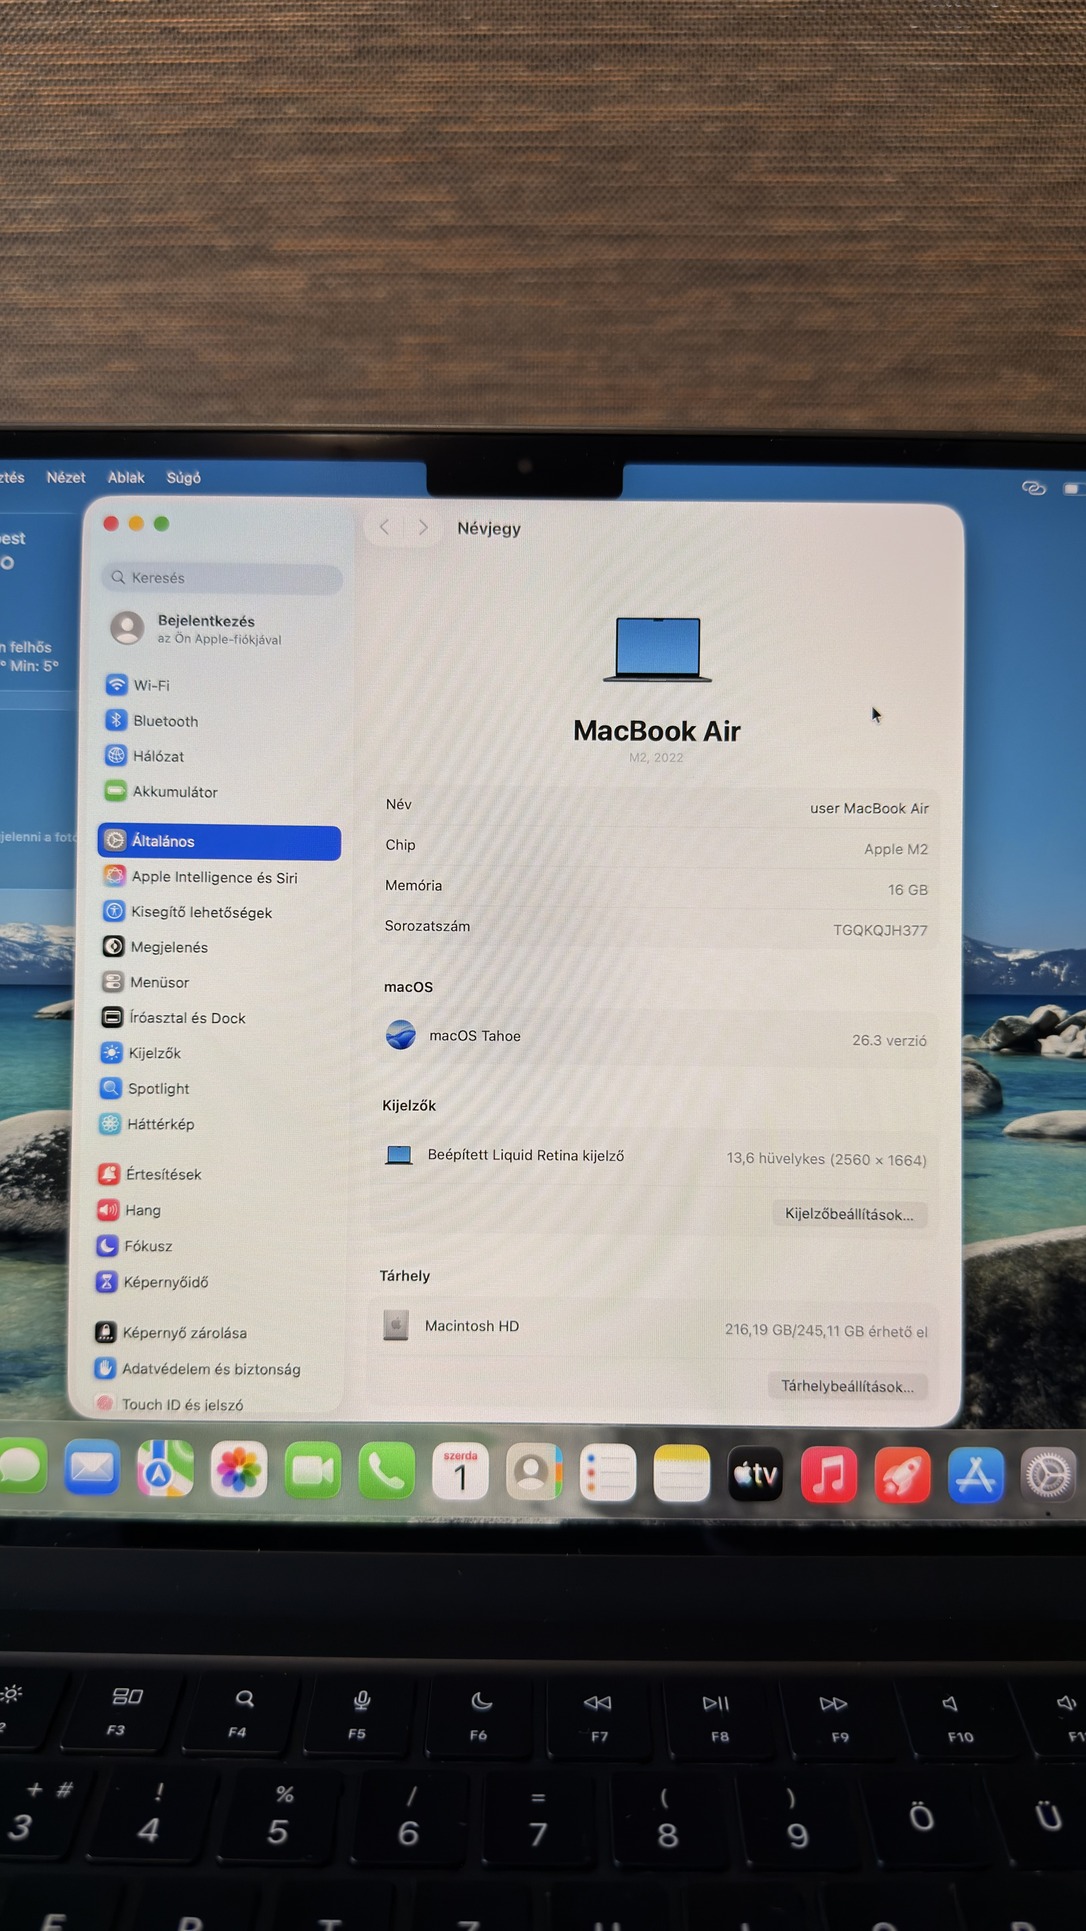Image resolution: width=1086 pixels, height=1931 pixels.
Task: Open Mail from the Dock
Action: click(x=92, y=1469)
